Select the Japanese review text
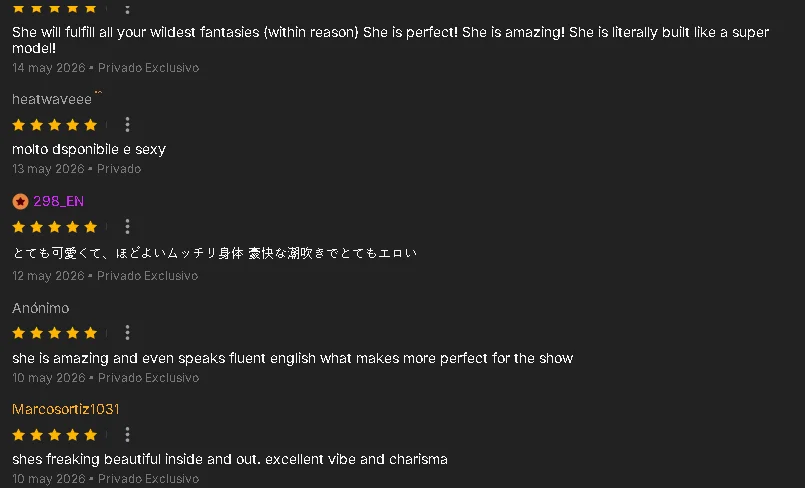805x488 pixels. click(215, 253)
